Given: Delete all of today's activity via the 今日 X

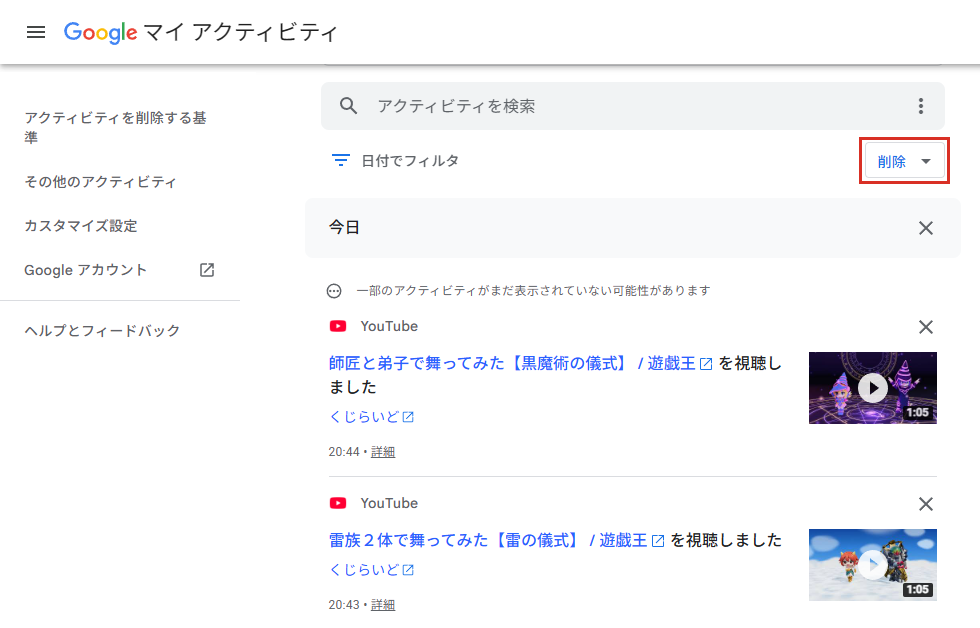Looking at the screenshot, I should coord(926,228).
